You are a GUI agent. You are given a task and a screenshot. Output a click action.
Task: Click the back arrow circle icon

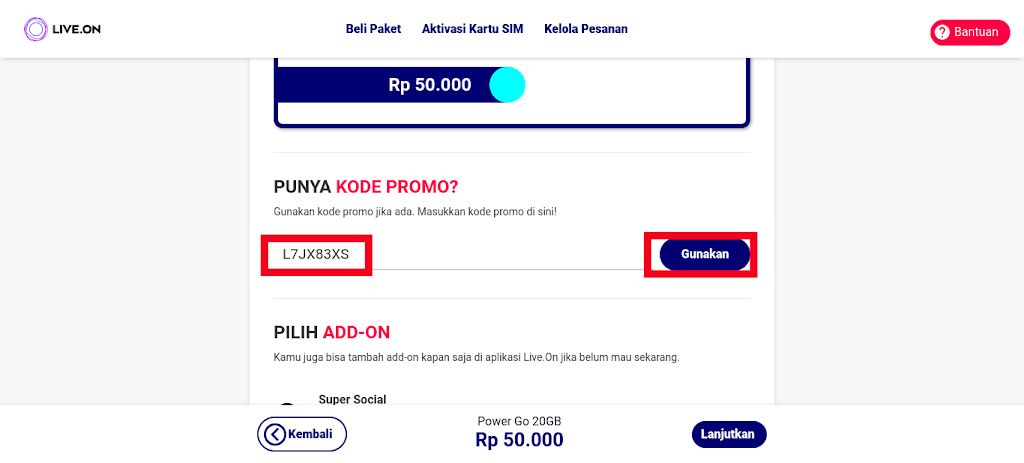click(x=273, y=434)
